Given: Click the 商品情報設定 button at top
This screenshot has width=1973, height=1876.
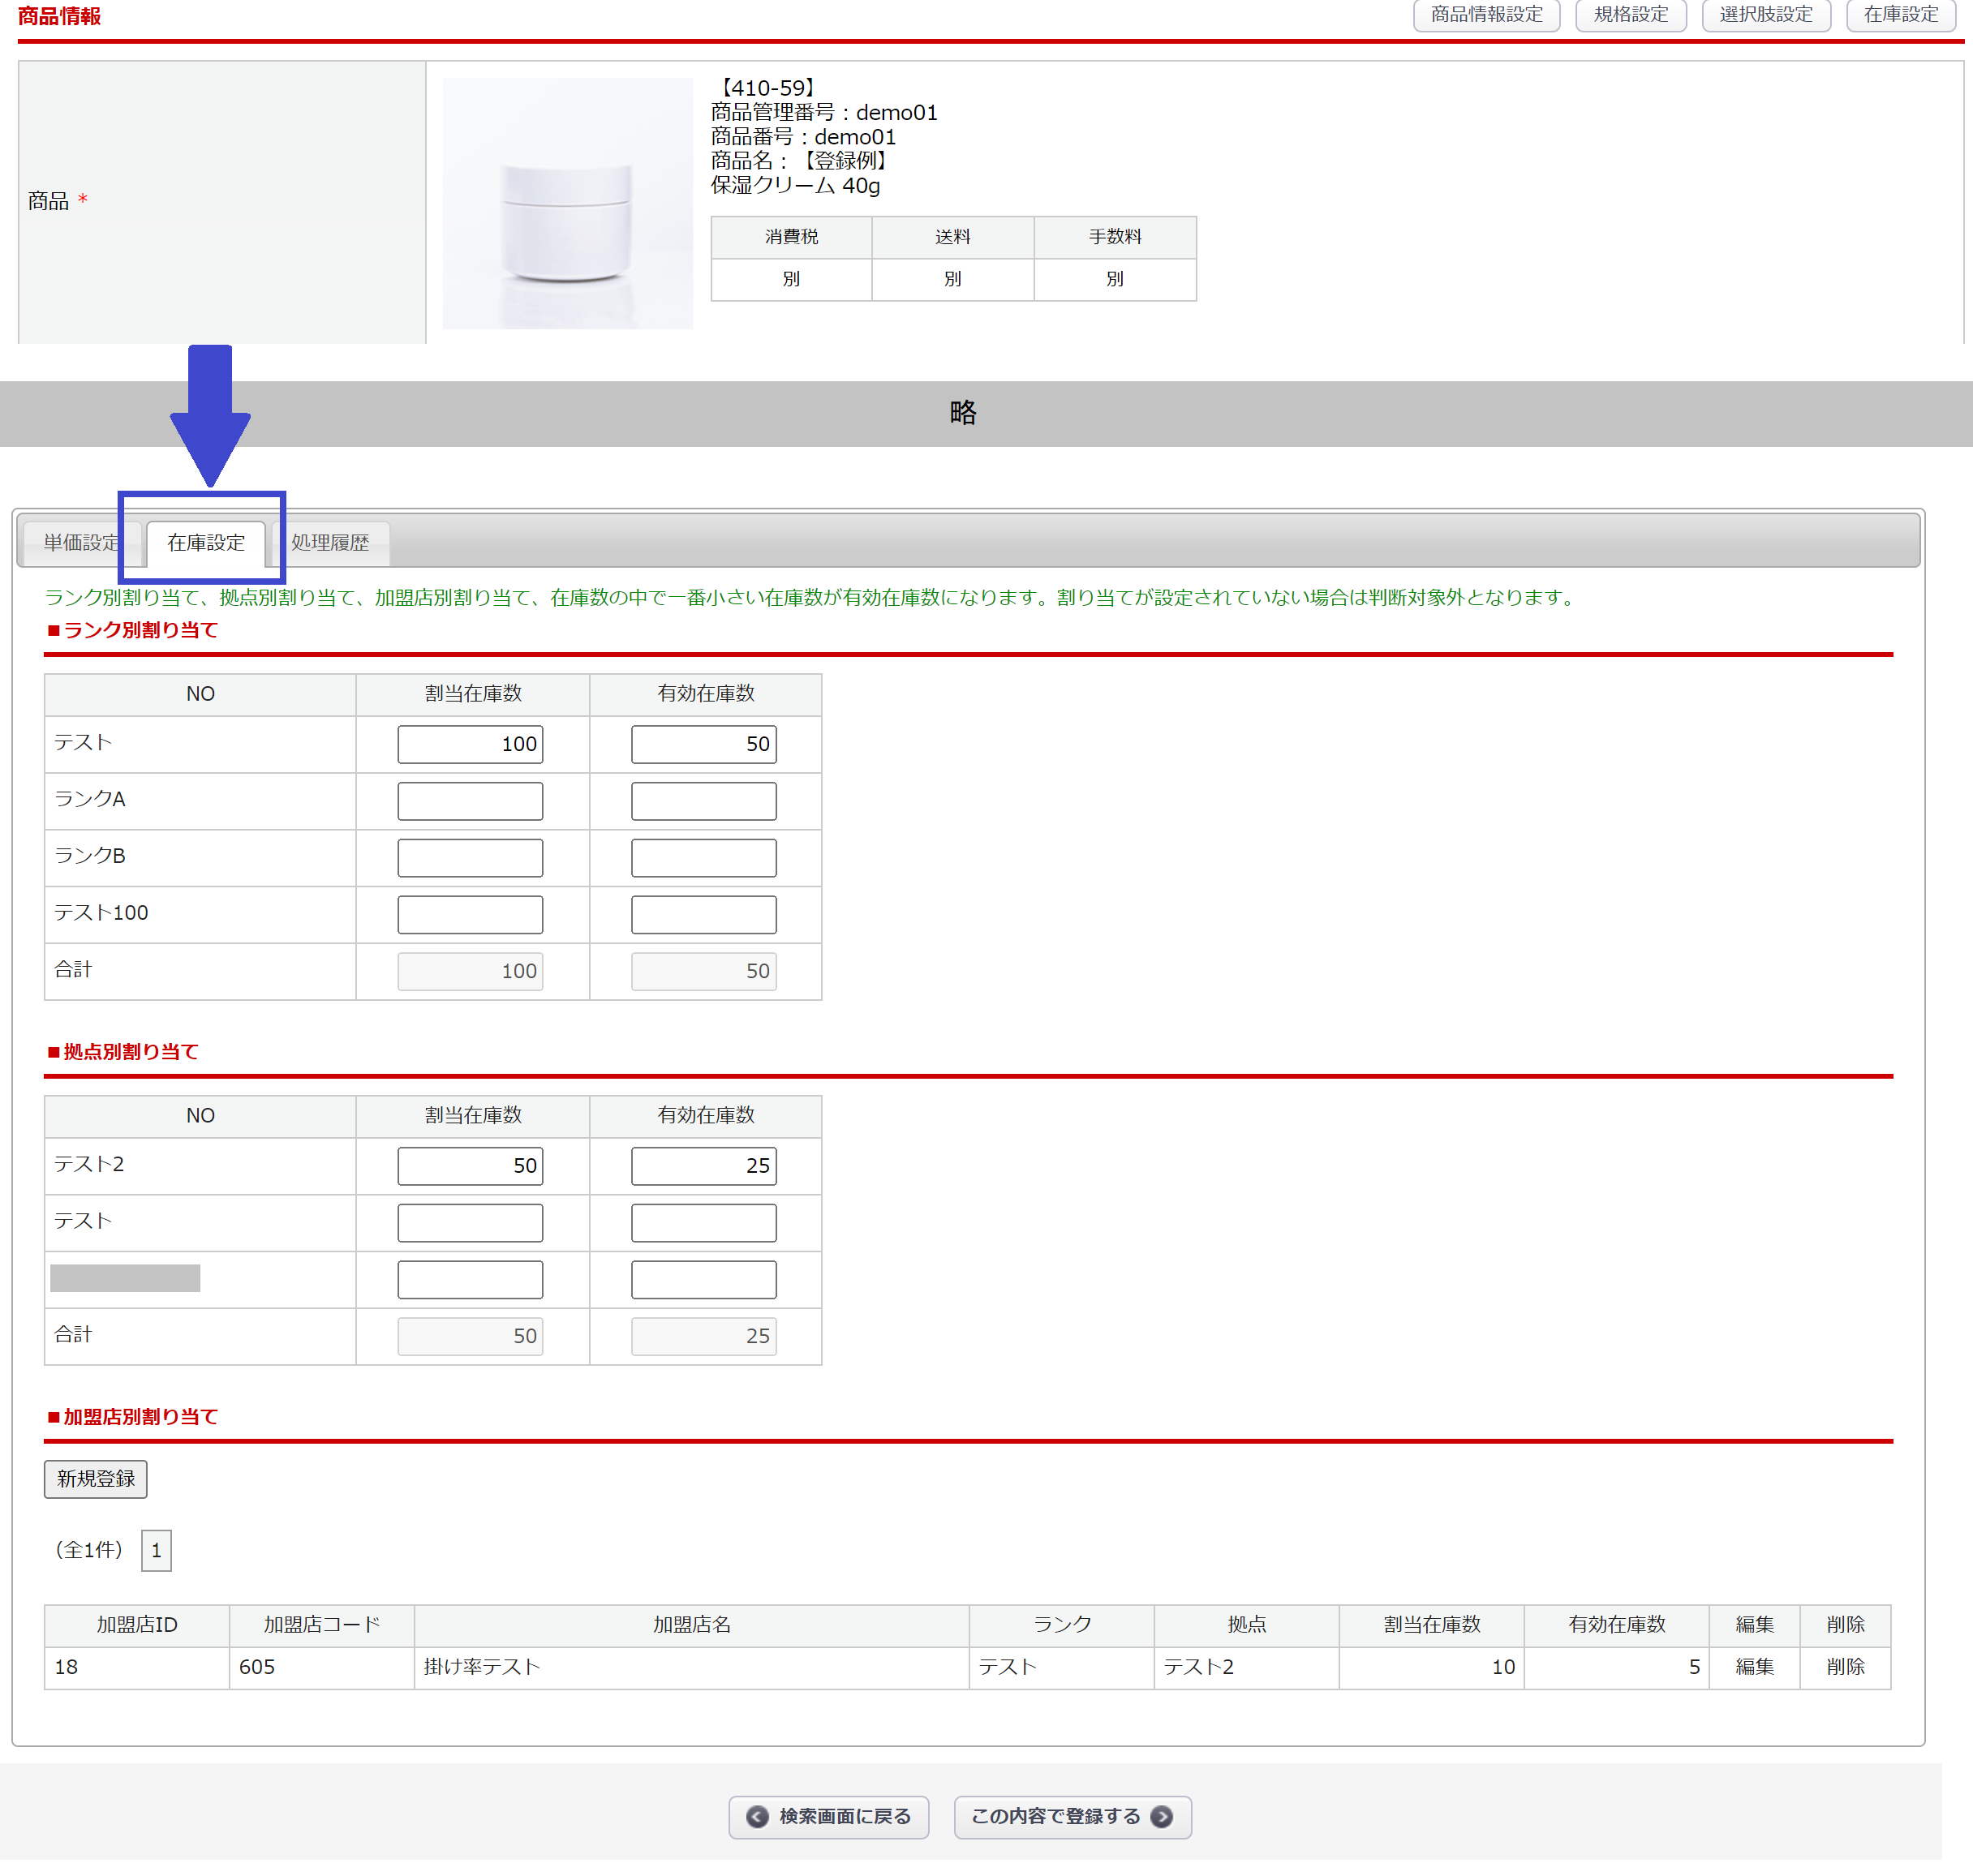Looking at the screenshot, I should [1486, 14].
